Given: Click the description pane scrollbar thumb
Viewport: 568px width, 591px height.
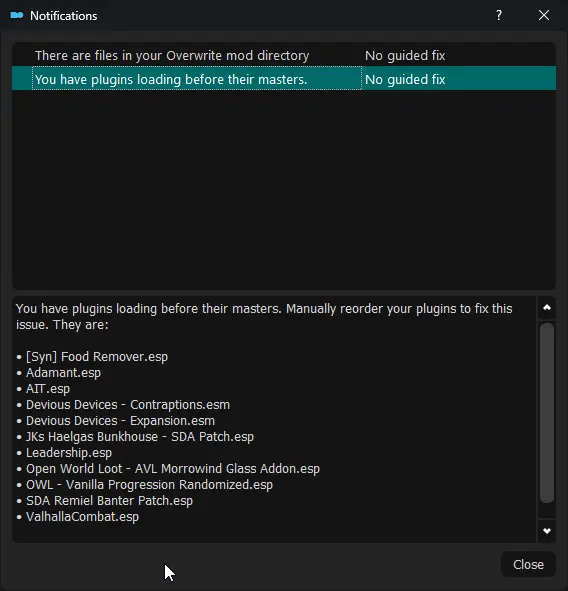Looking at the screenshot, I should [547, 412].
